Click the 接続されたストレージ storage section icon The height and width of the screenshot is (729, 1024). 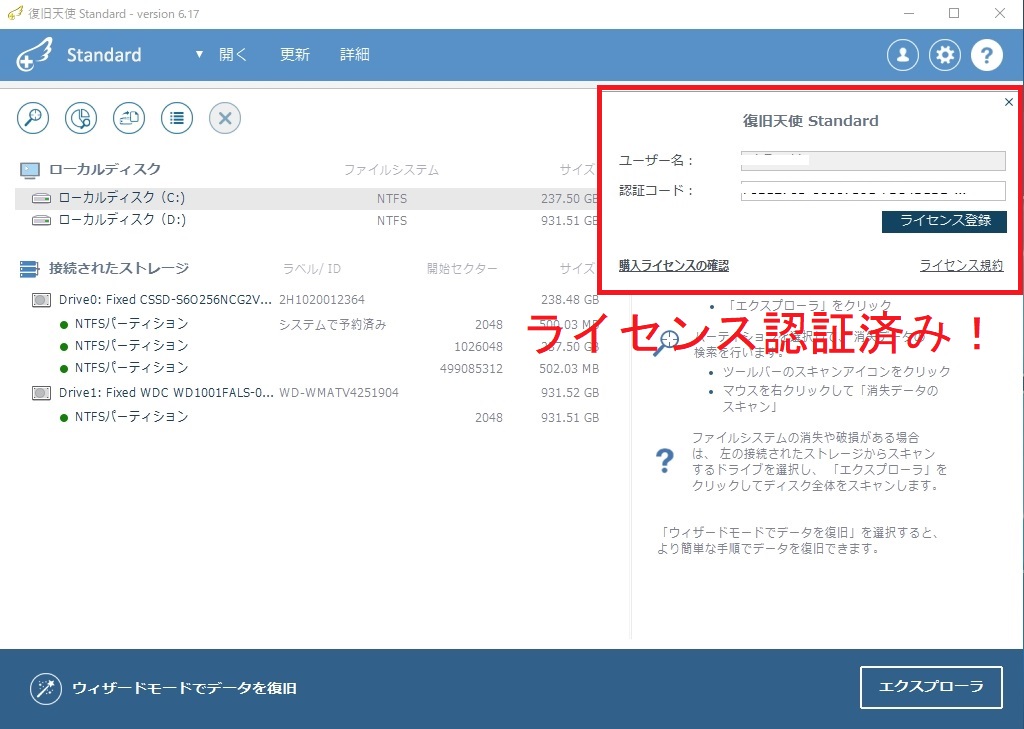(29, 268)
